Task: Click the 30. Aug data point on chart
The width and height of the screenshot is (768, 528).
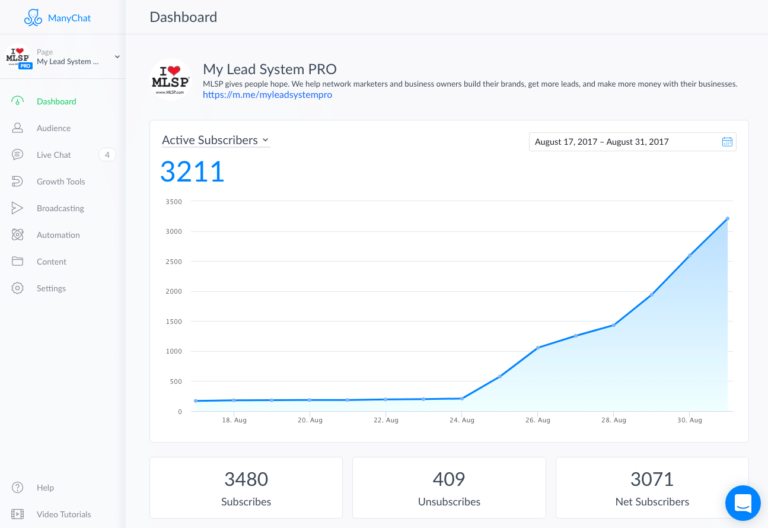Action: (690, 256)
